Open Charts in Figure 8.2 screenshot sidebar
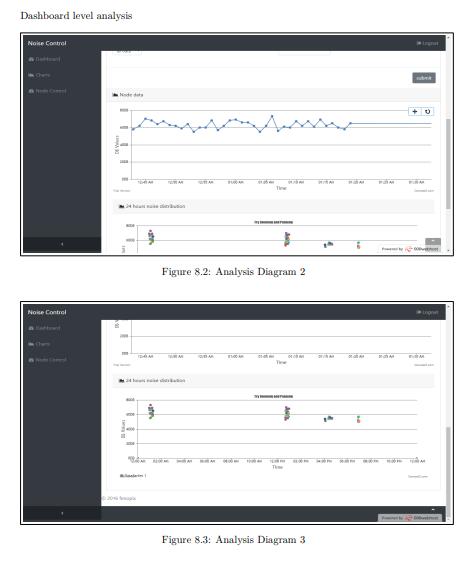The width and height of the screenshot is (469, 568). point(39,75)
